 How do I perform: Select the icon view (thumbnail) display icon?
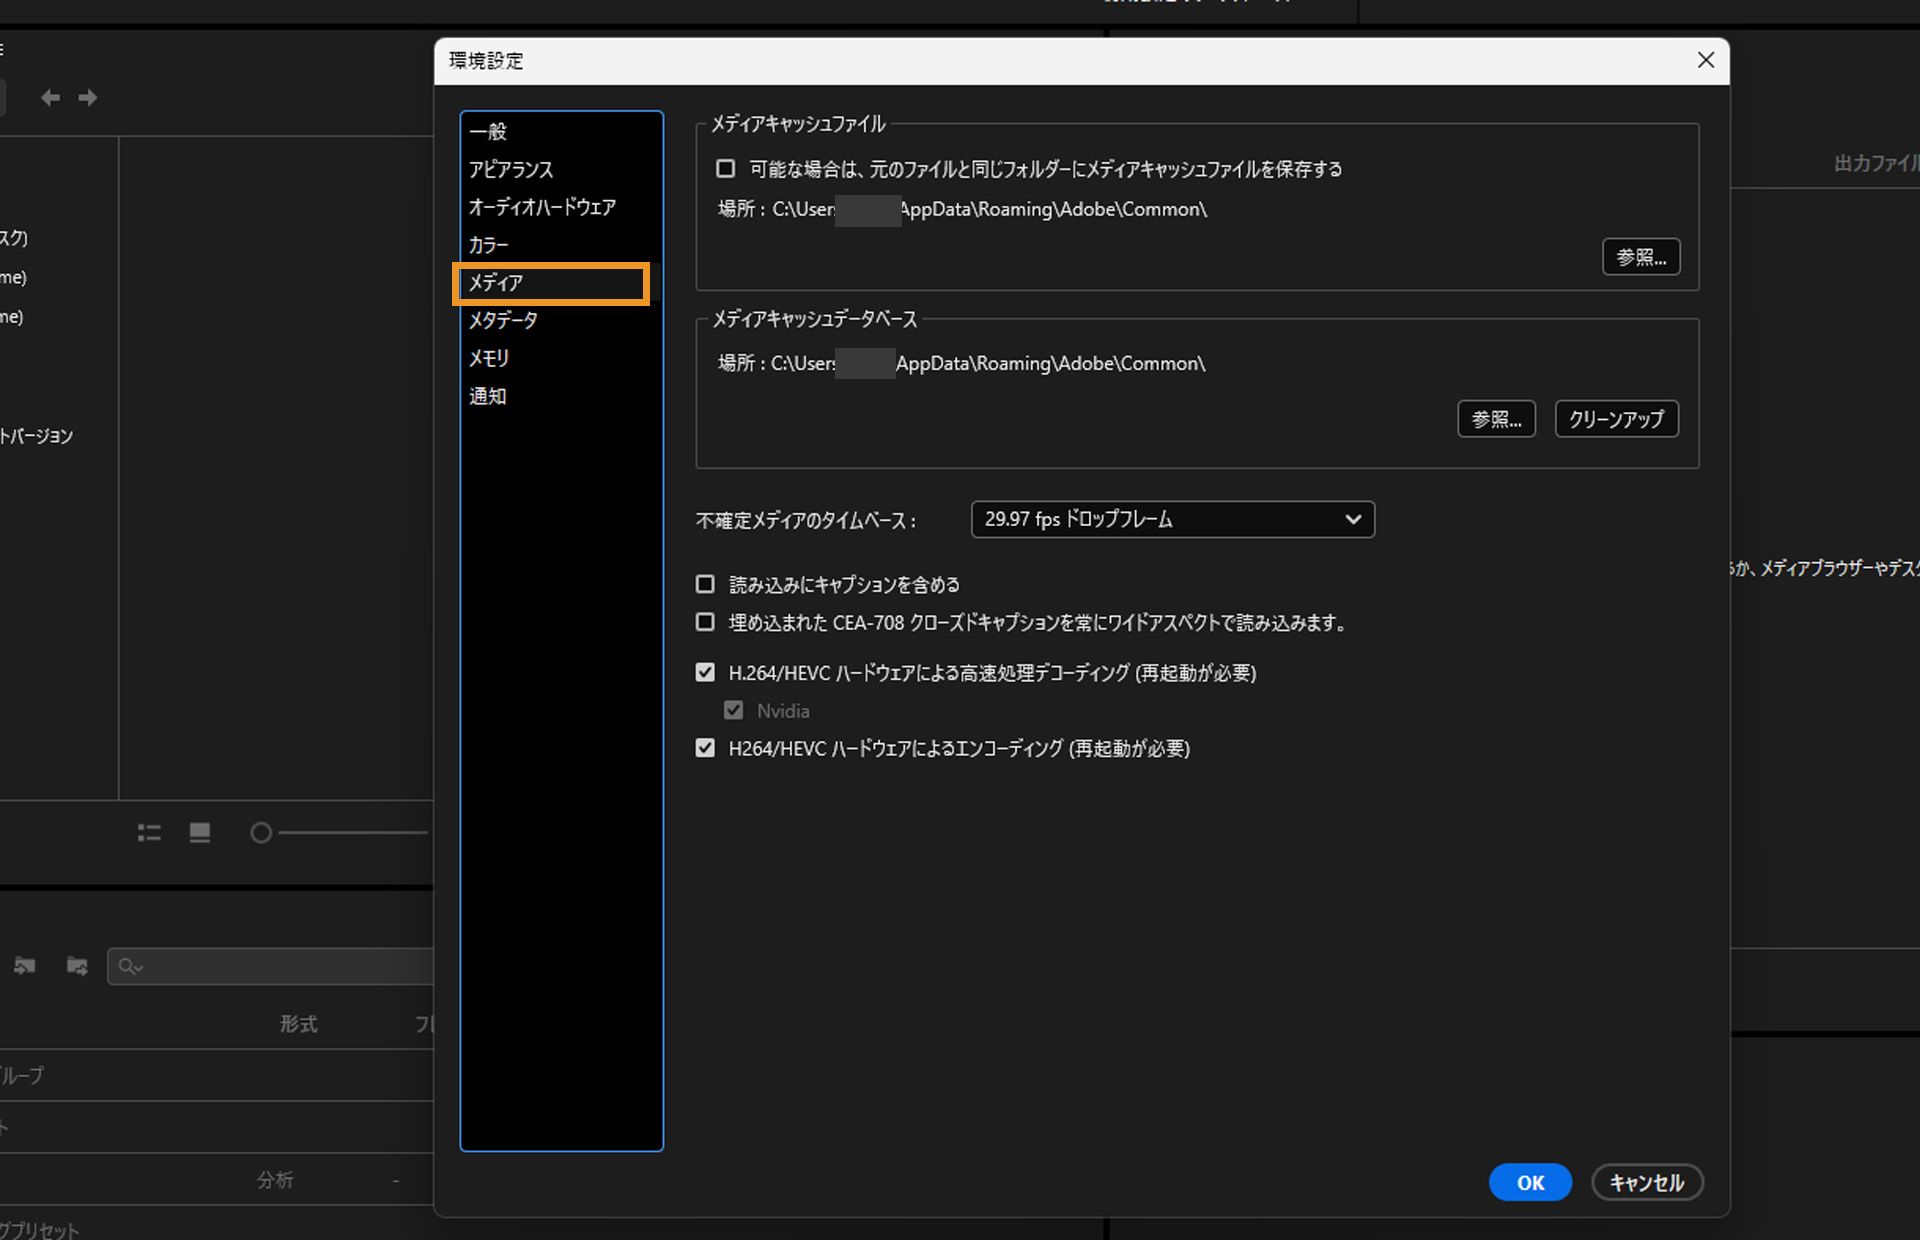199,832
